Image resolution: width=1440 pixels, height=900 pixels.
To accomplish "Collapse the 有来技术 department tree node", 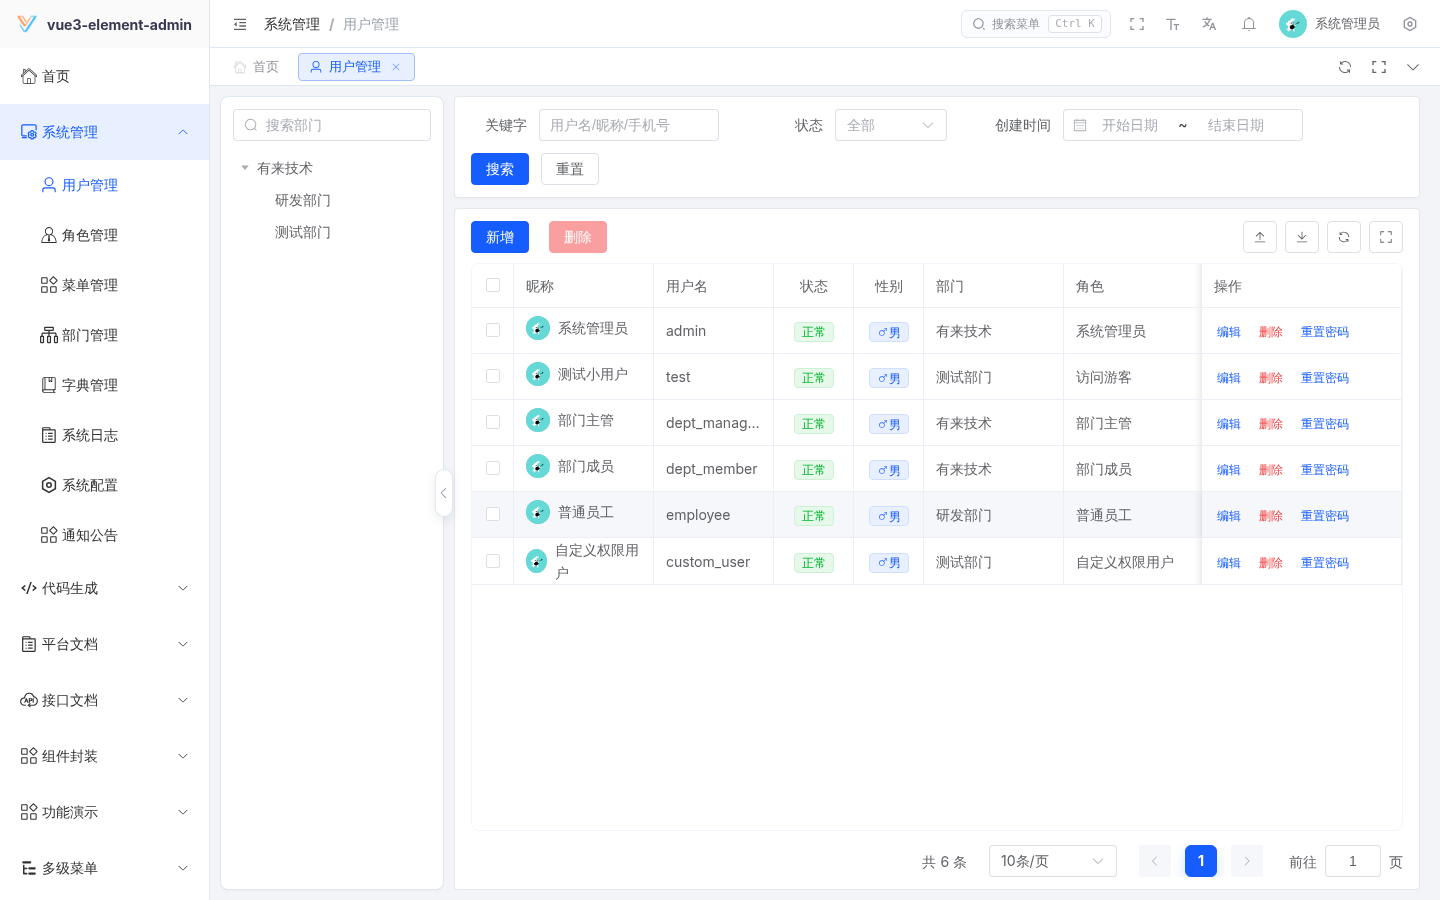I will (x=245, y=168).
